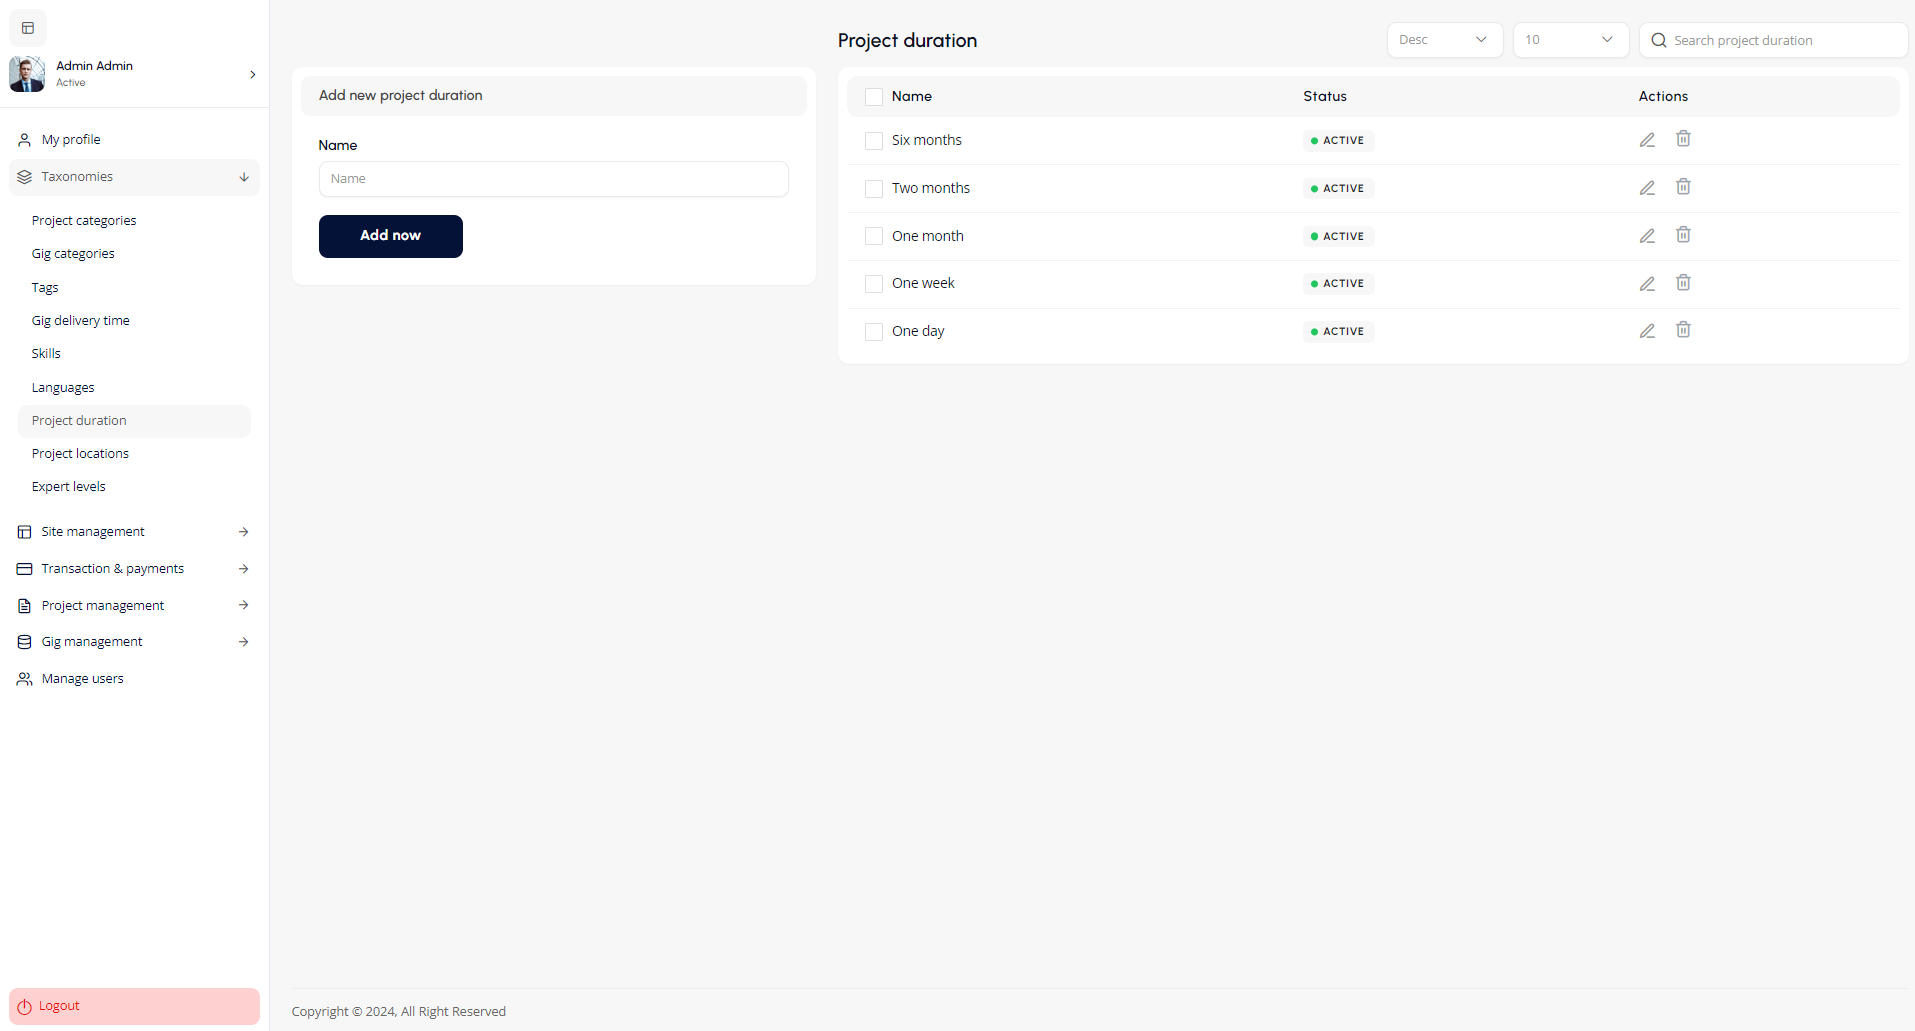Click the Admin Admin profile avatar

pyautogui.click(x=27, y=74)
